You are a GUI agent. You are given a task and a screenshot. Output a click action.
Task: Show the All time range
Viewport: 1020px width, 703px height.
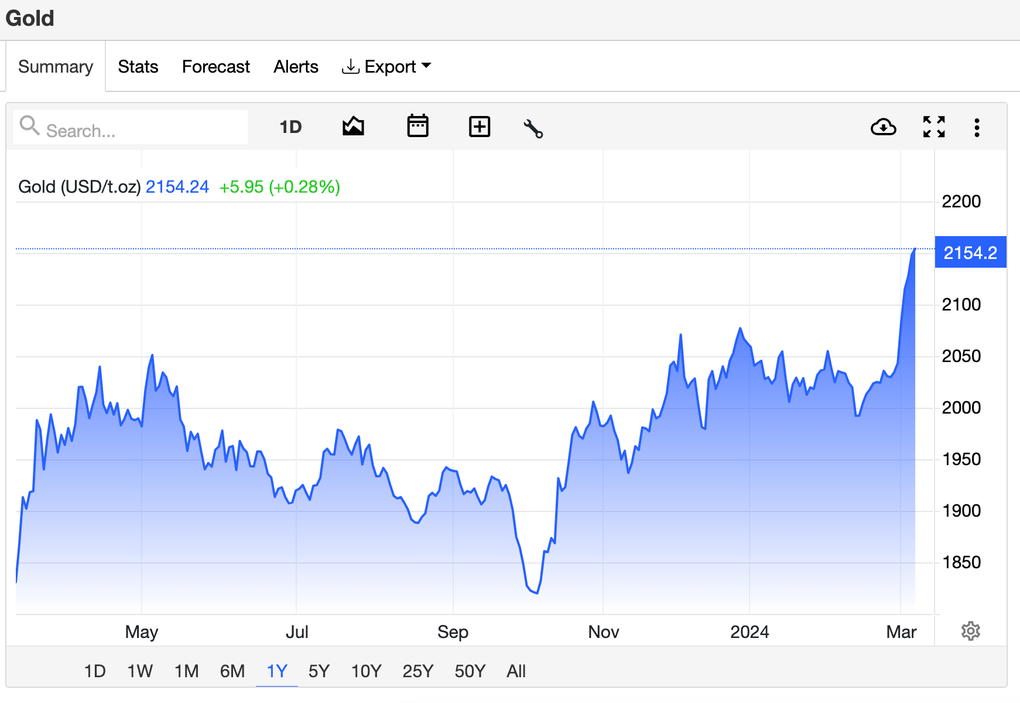click(516, 671)
